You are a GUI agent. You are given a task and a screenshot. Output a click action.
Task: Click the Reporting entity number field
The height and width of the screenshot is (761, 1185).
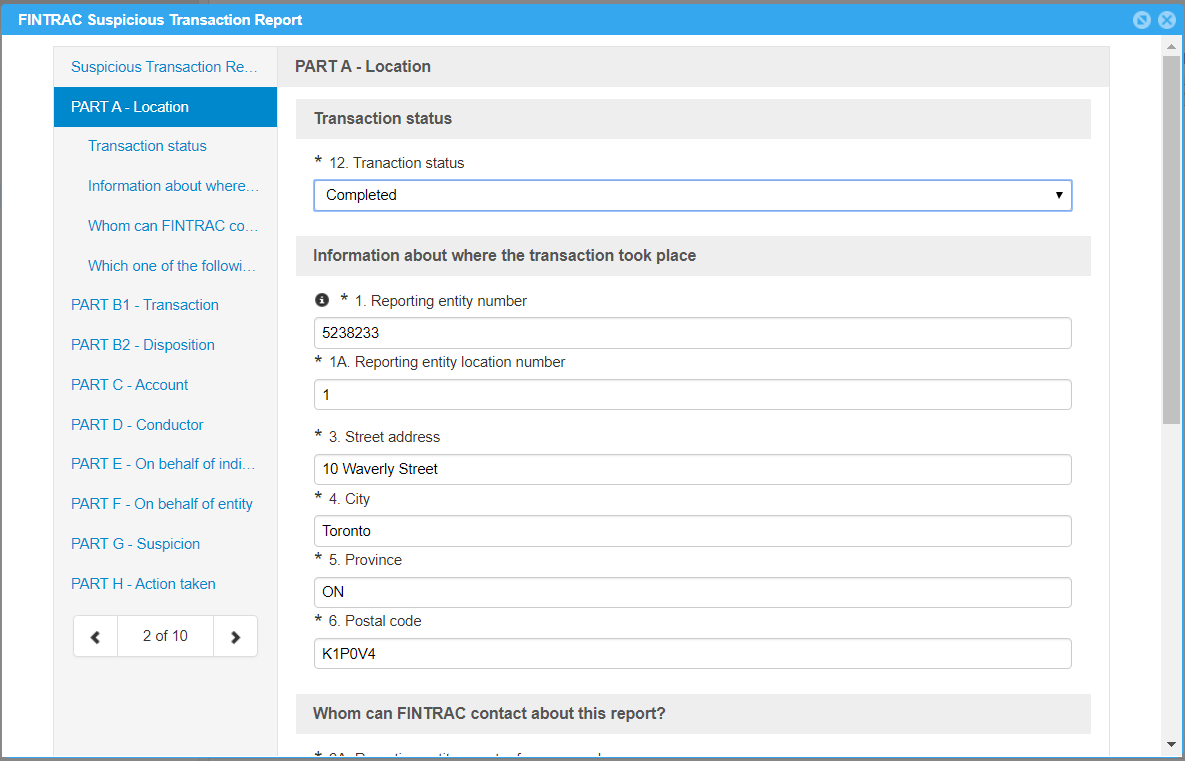click(x=692, y=333)
